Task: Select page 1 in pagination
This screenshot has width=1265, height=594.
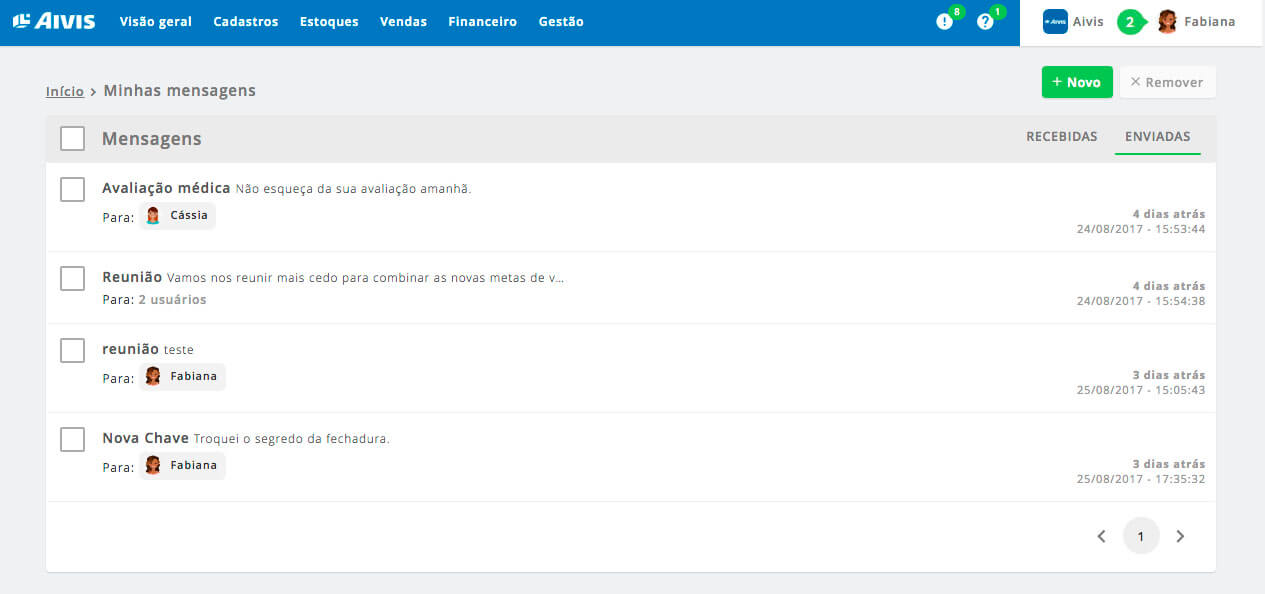Action: point(1141,536)
